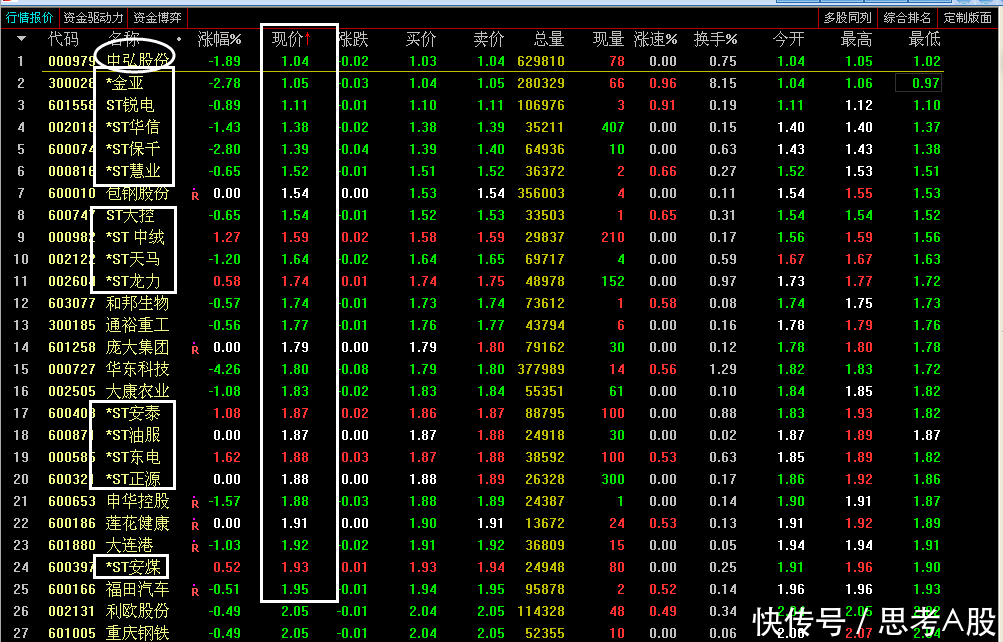Sort the list by 换手% header
This screenshot has width=1003, height=642.
(x=715, y=39)
